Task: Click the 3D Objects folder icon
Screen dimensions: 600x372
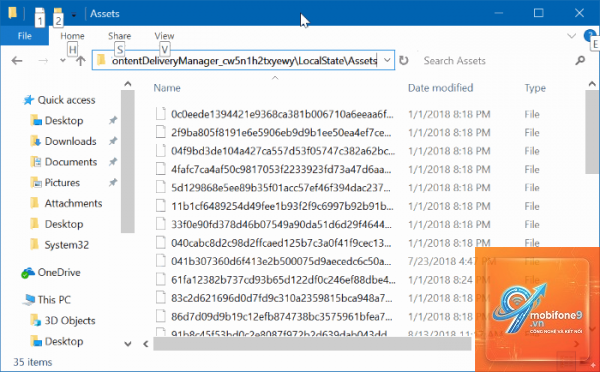Action: [36, 321]
